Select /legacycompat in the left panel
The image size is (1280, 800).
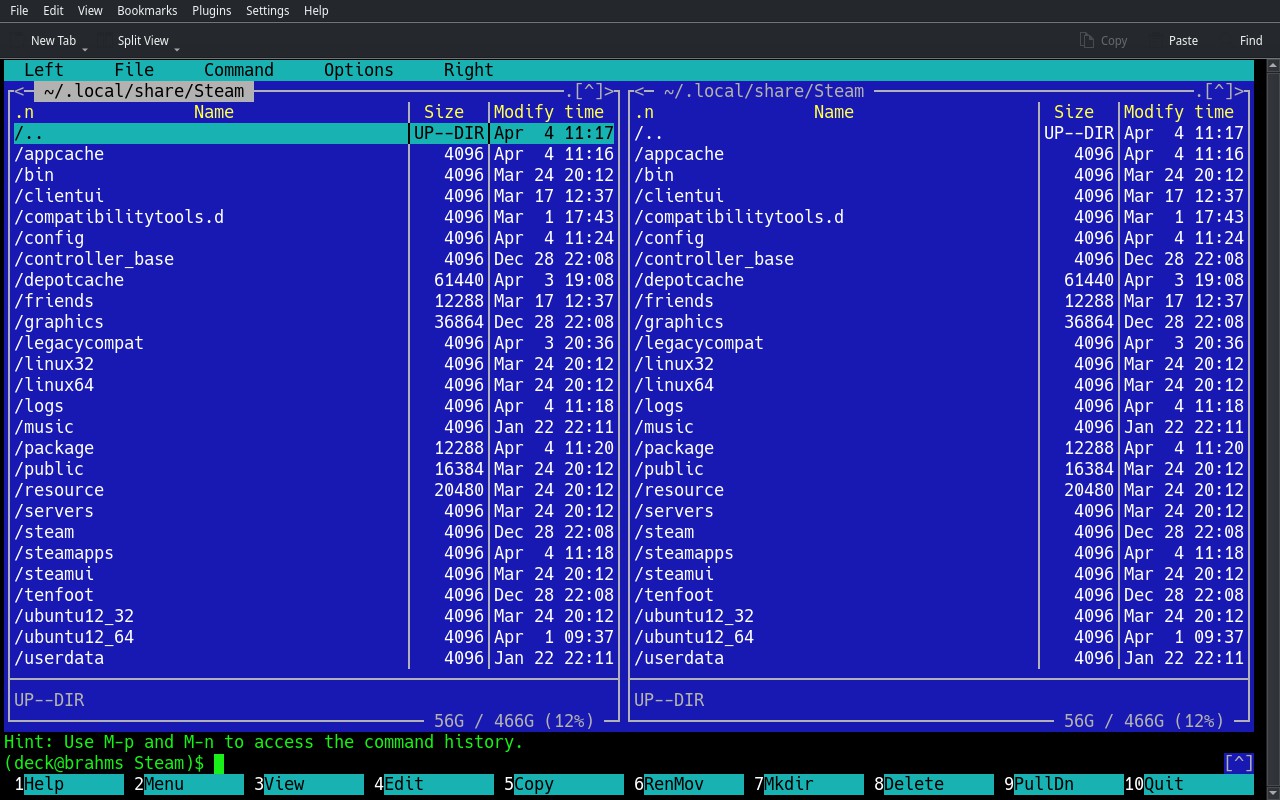[314, 343]
